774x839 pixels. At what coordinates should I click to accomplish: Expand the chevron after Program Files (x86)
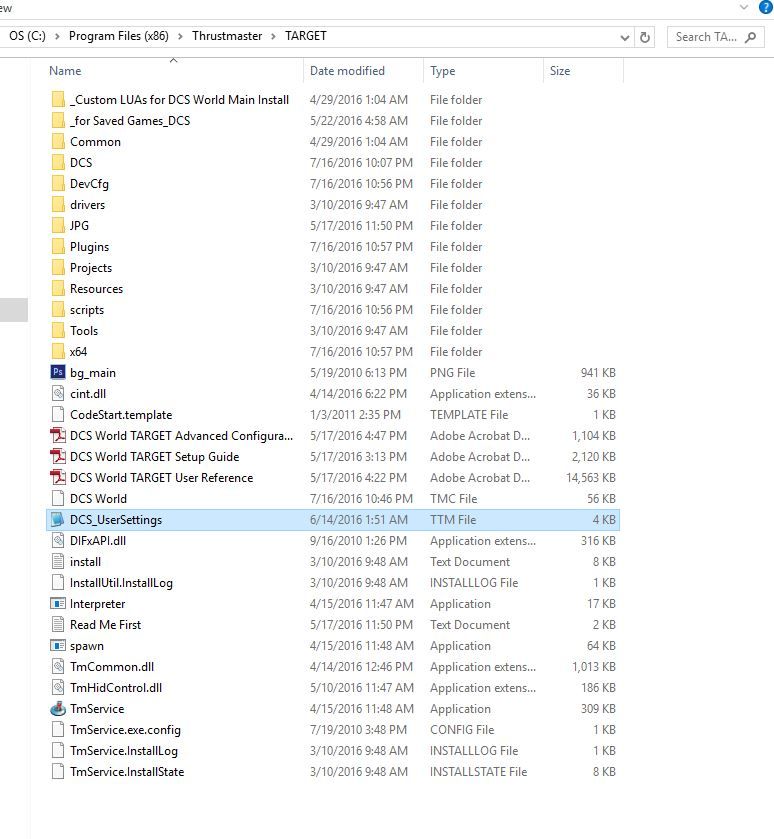[x=180, y=36]
